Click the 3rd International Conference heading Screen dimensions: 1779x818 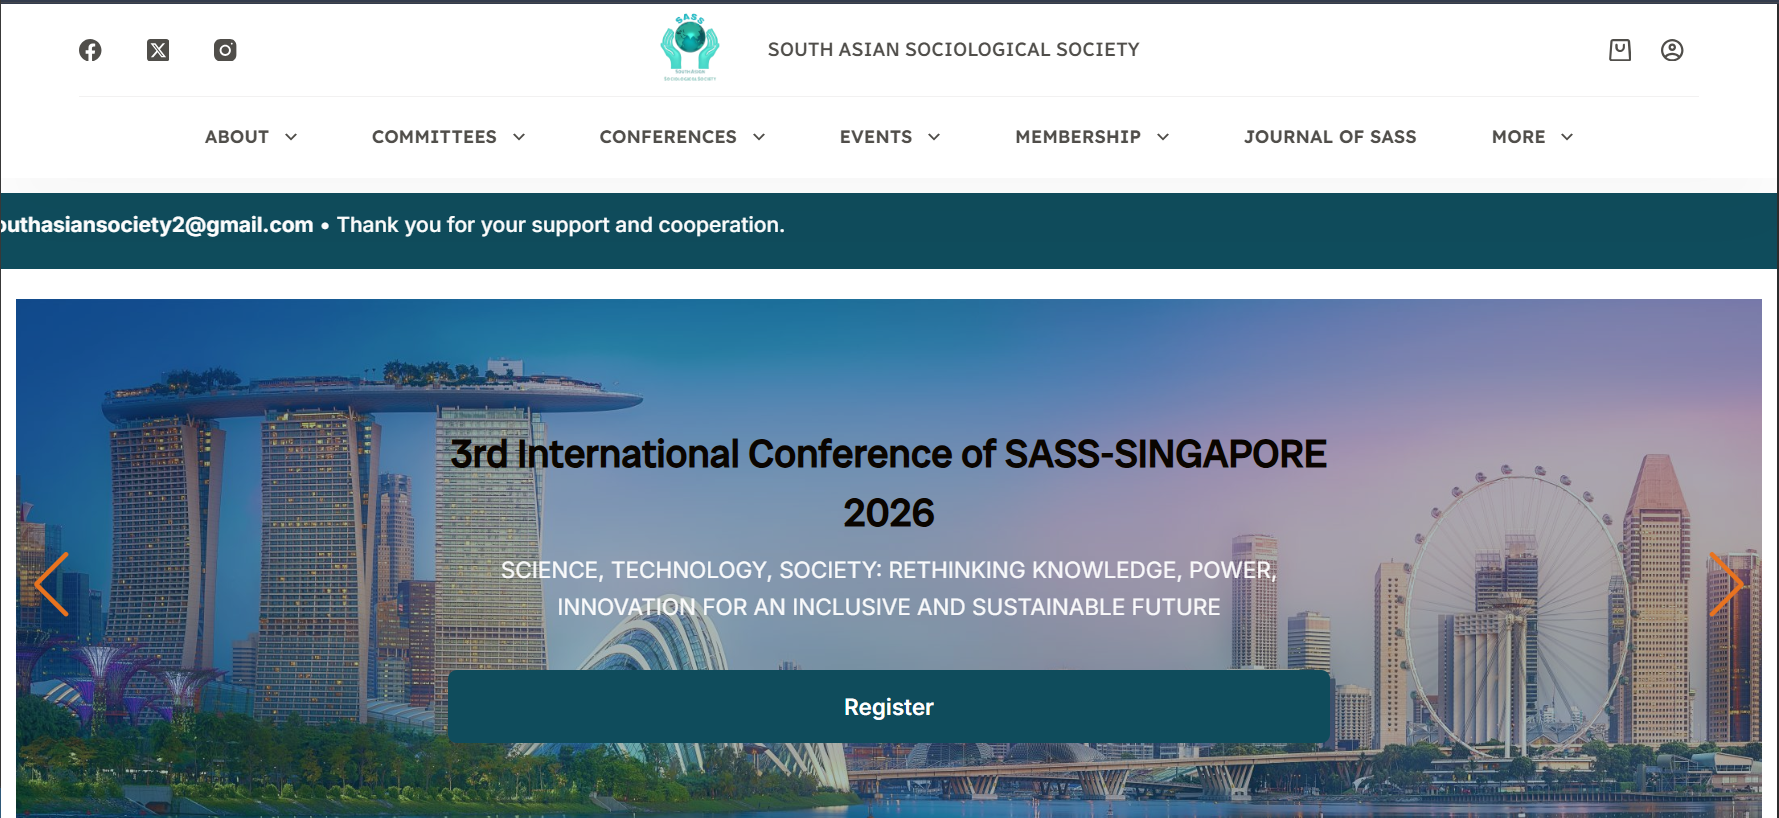pos(888,455)
